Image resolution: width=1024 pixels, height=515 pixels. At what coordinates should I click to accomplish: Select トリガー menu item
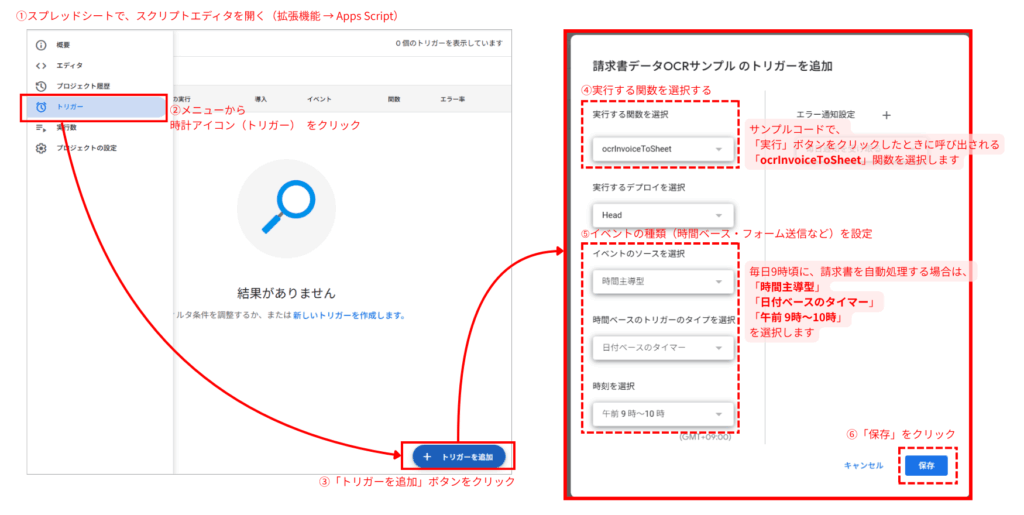tap(70, 106)
